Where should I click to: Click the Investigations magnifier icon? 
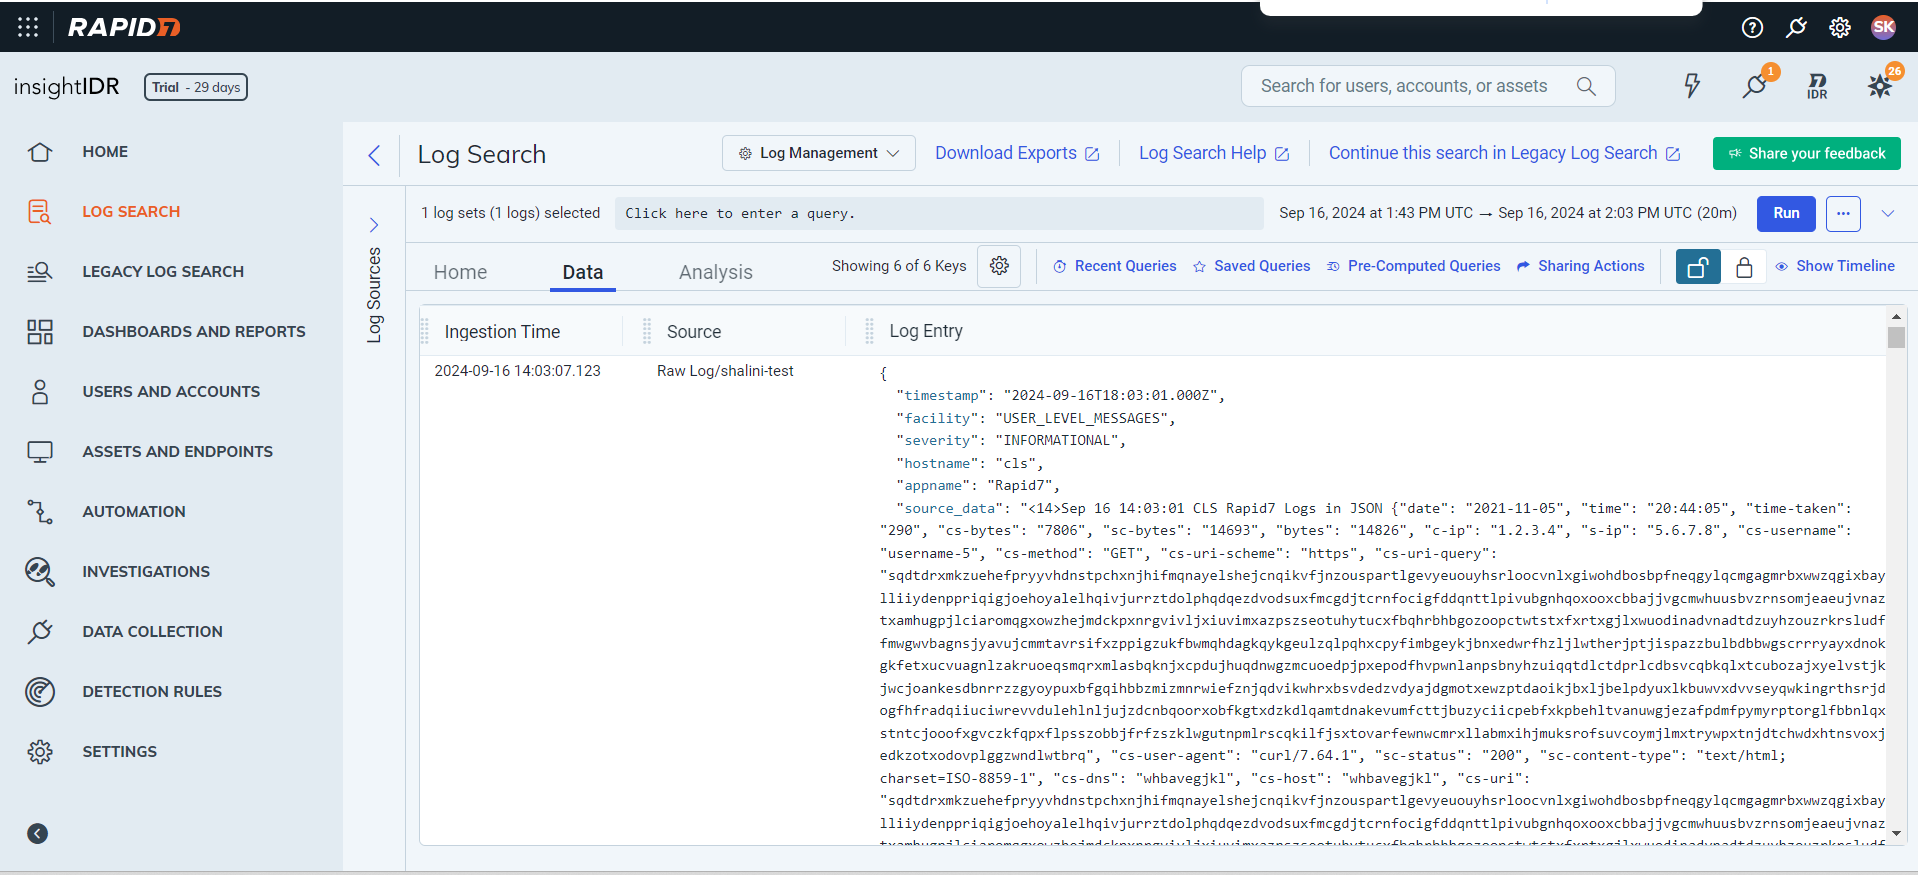coord(40,572)
